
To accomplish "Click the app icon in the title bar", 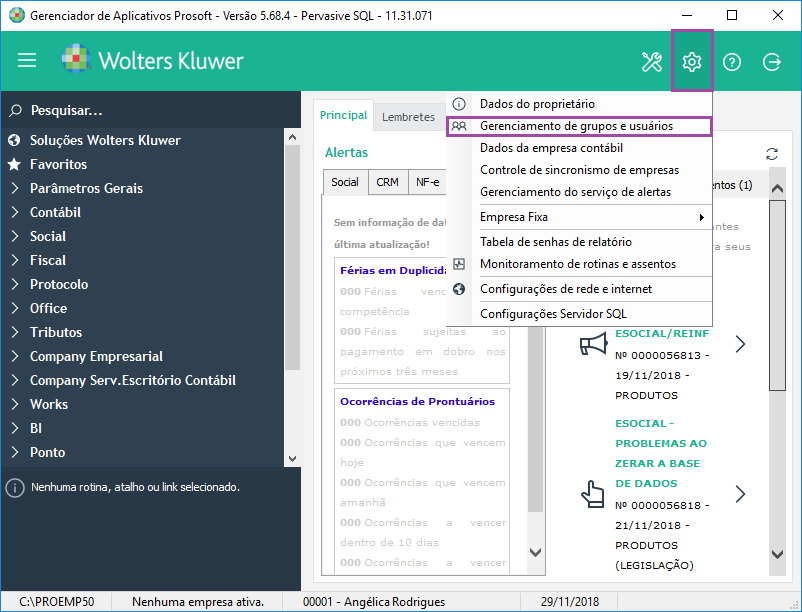I will coord(17,15).
